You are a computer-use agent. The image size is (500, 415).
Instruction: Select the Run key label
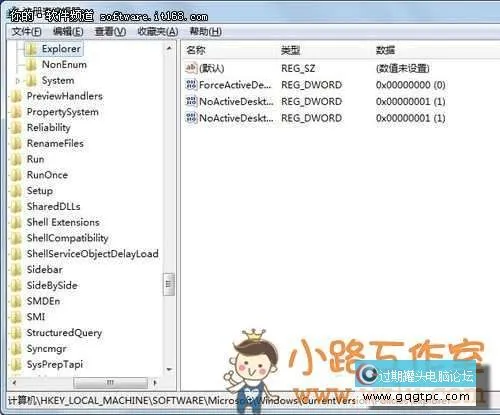coord(35,159)
